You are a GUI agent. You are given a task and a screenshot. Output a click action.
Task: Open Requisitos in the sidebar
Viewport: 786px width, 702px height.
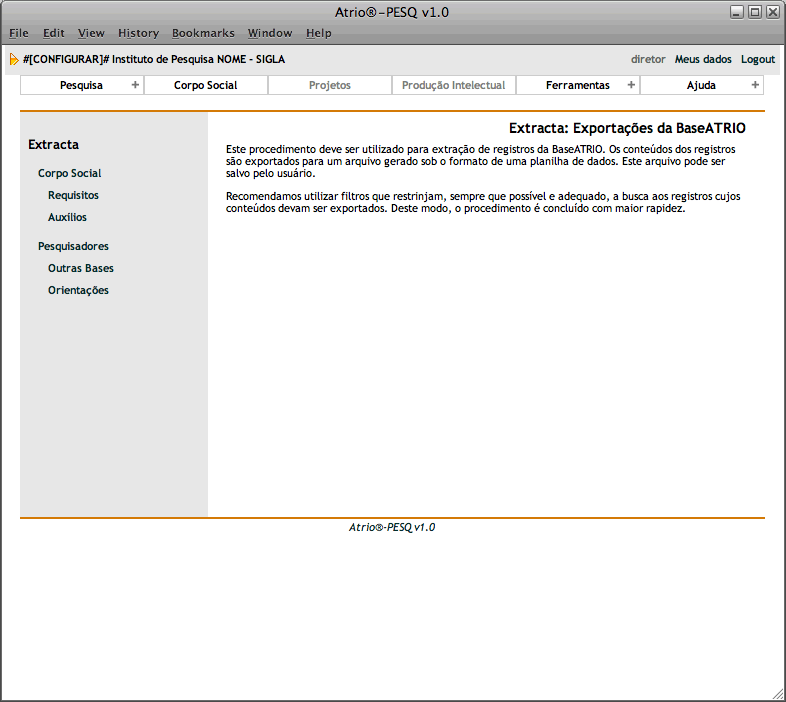(73, 195)
